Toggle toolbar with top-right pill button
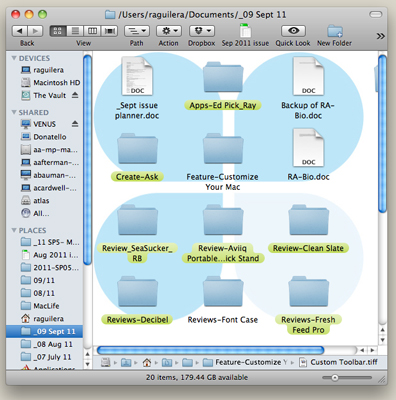This screenshot has height=400, width=396. point(376,14)
